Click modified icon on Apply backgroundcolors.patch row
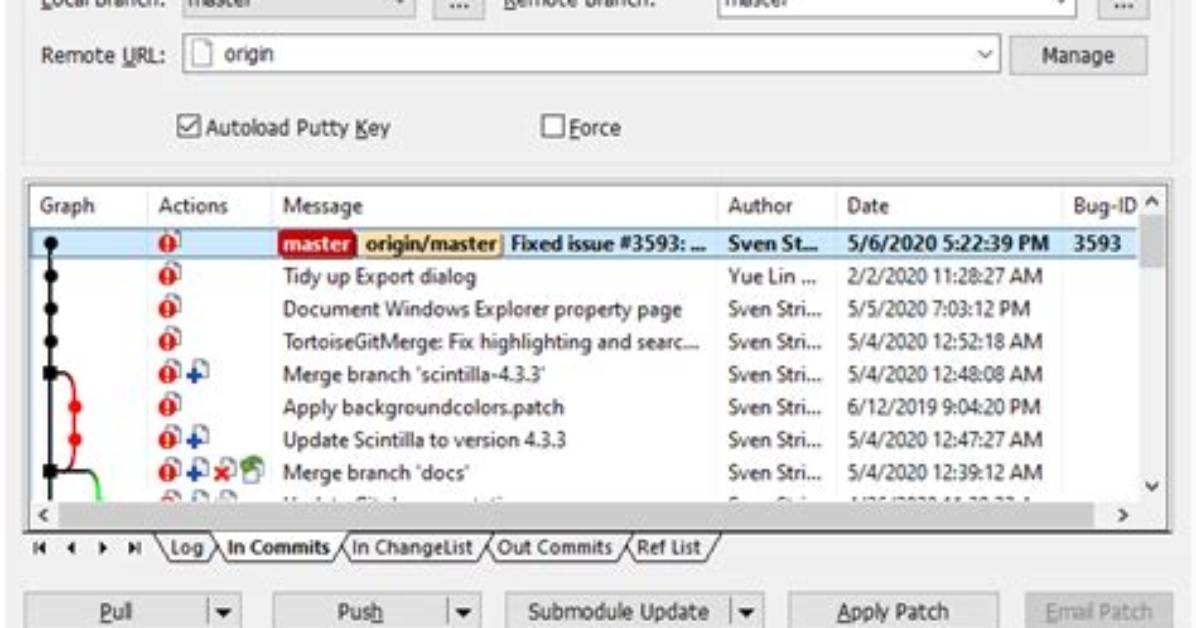 tap(169, 407)
